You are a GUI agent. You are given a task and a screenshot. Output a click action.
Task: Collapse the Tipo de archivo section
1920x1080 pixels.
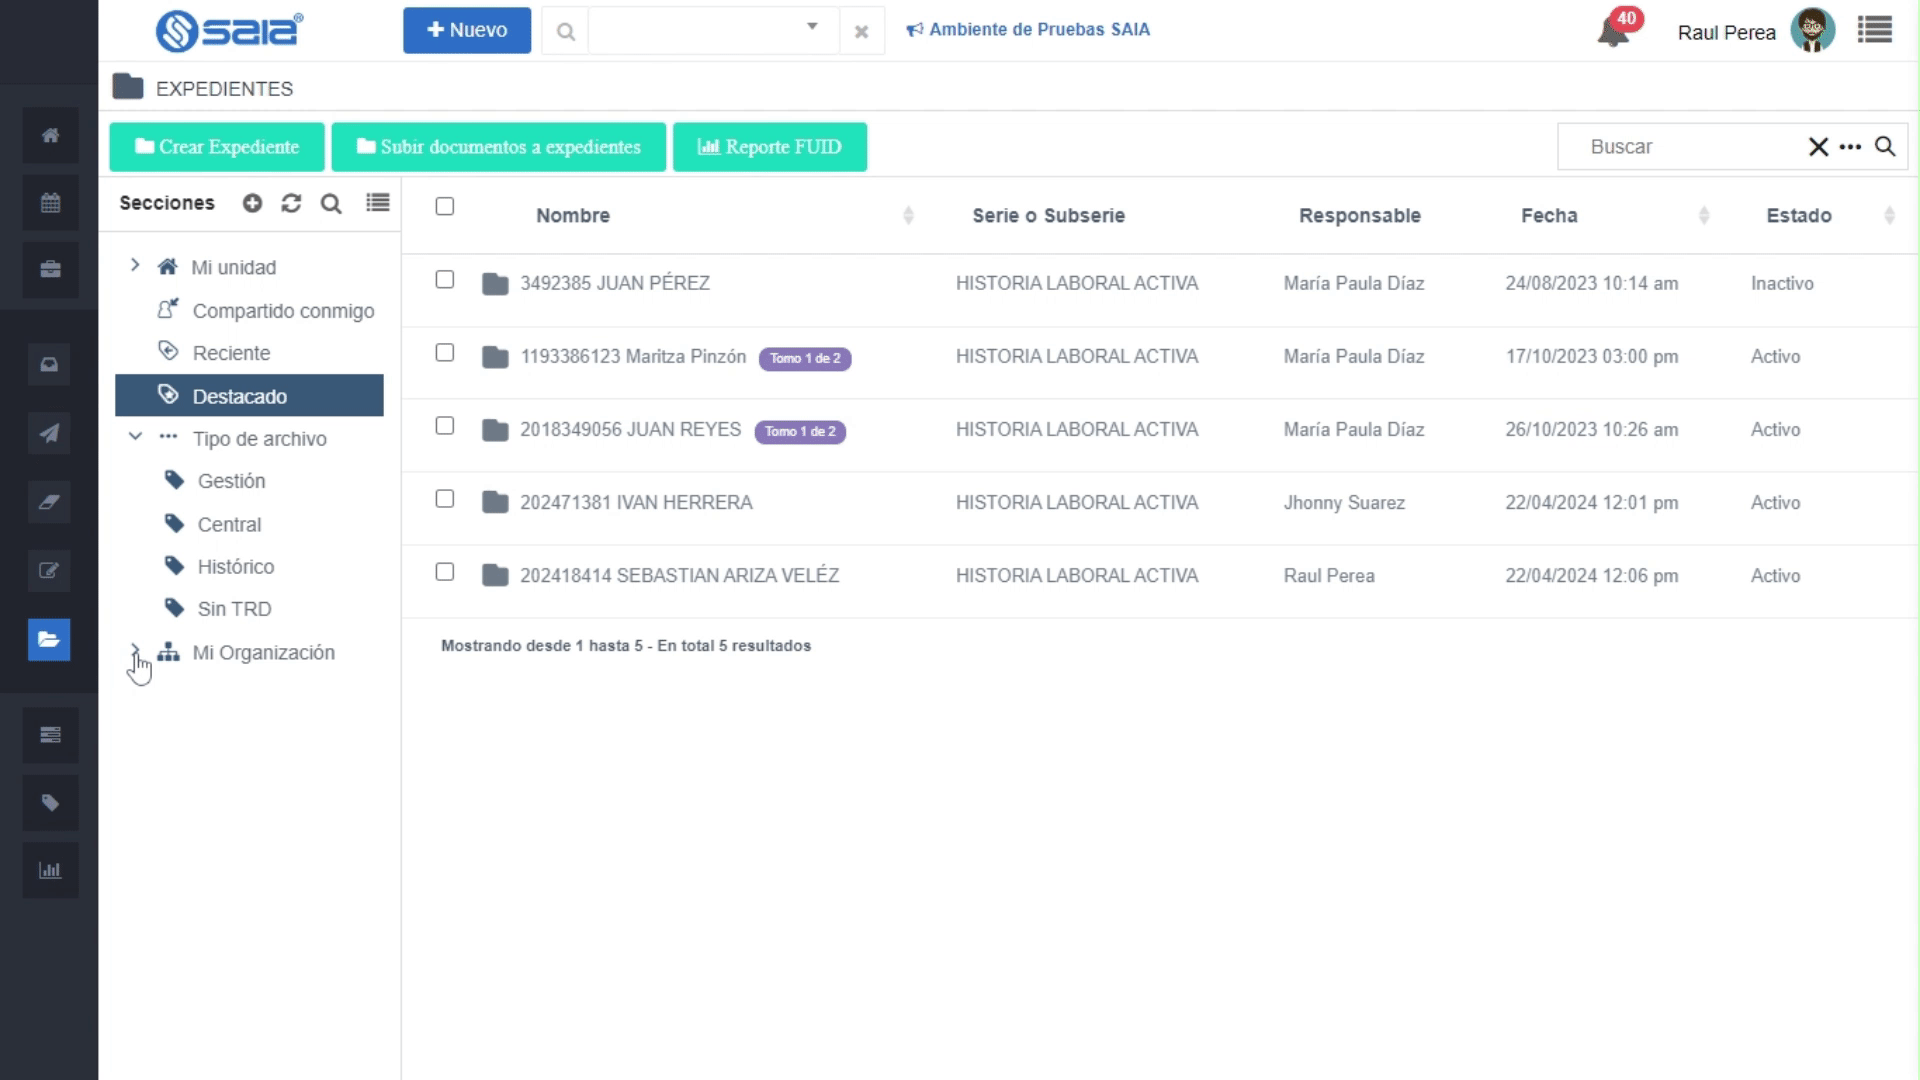click(135, 437)
